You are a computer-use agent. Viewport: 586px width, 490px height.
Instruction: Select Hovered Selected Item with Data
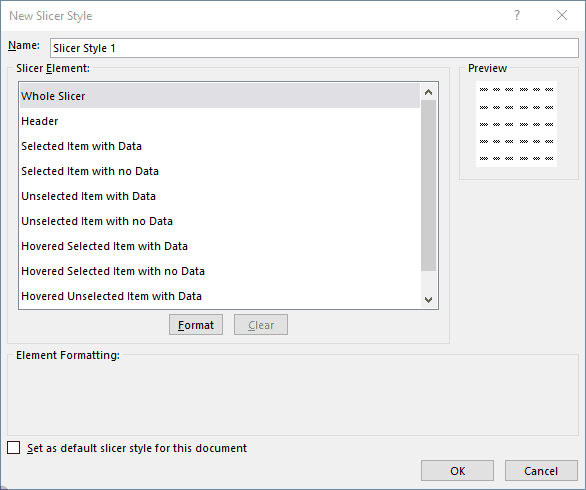click(220, 246)
